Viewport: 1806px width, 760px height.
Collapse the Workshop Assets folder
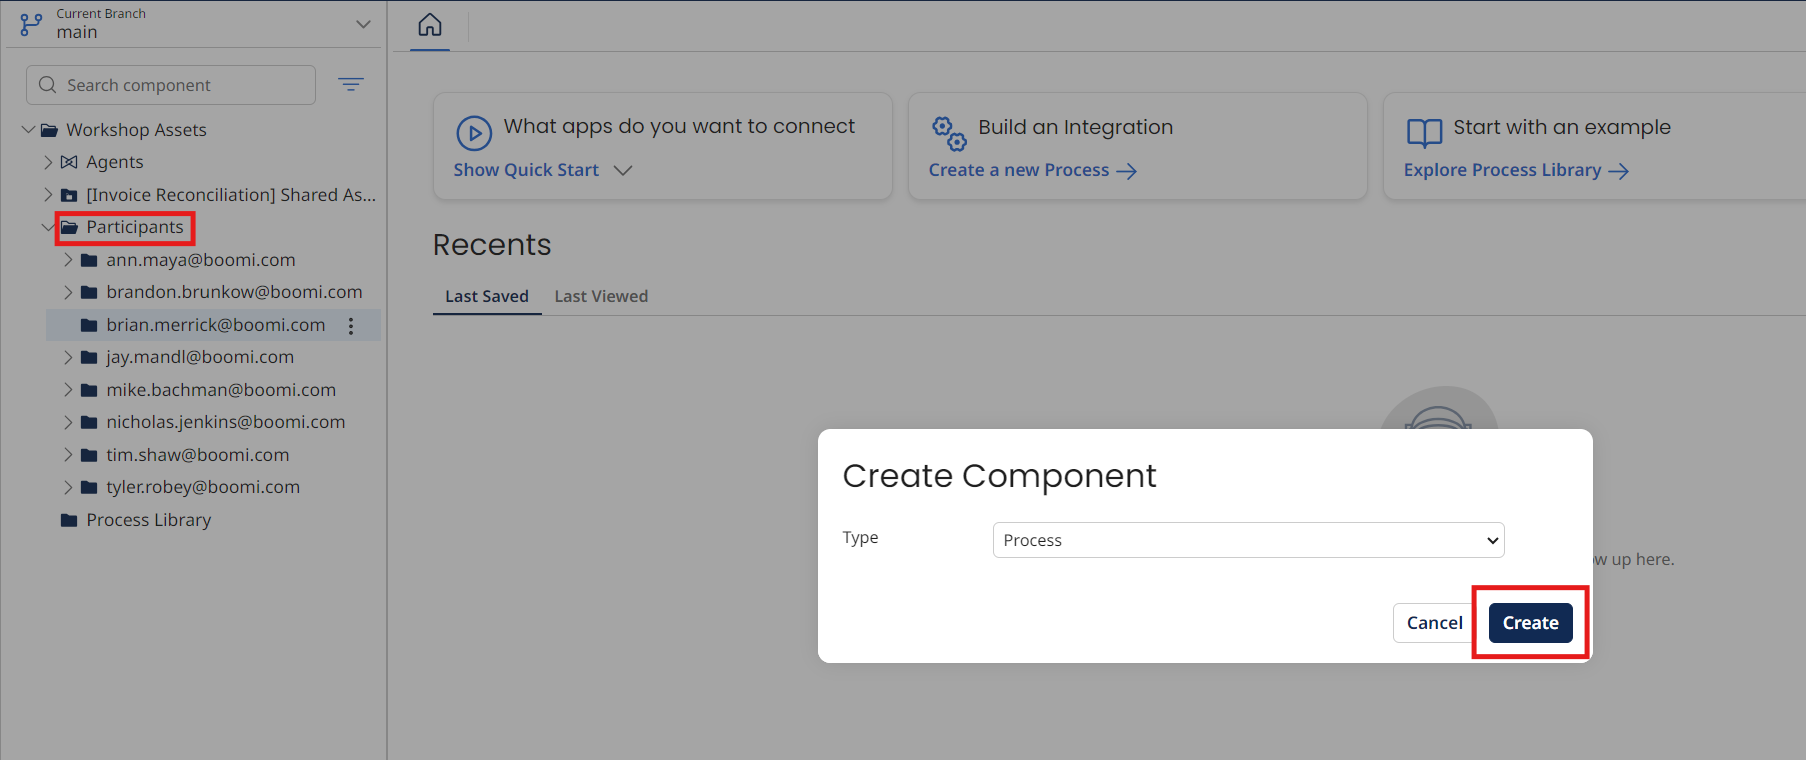click(28, 130)
